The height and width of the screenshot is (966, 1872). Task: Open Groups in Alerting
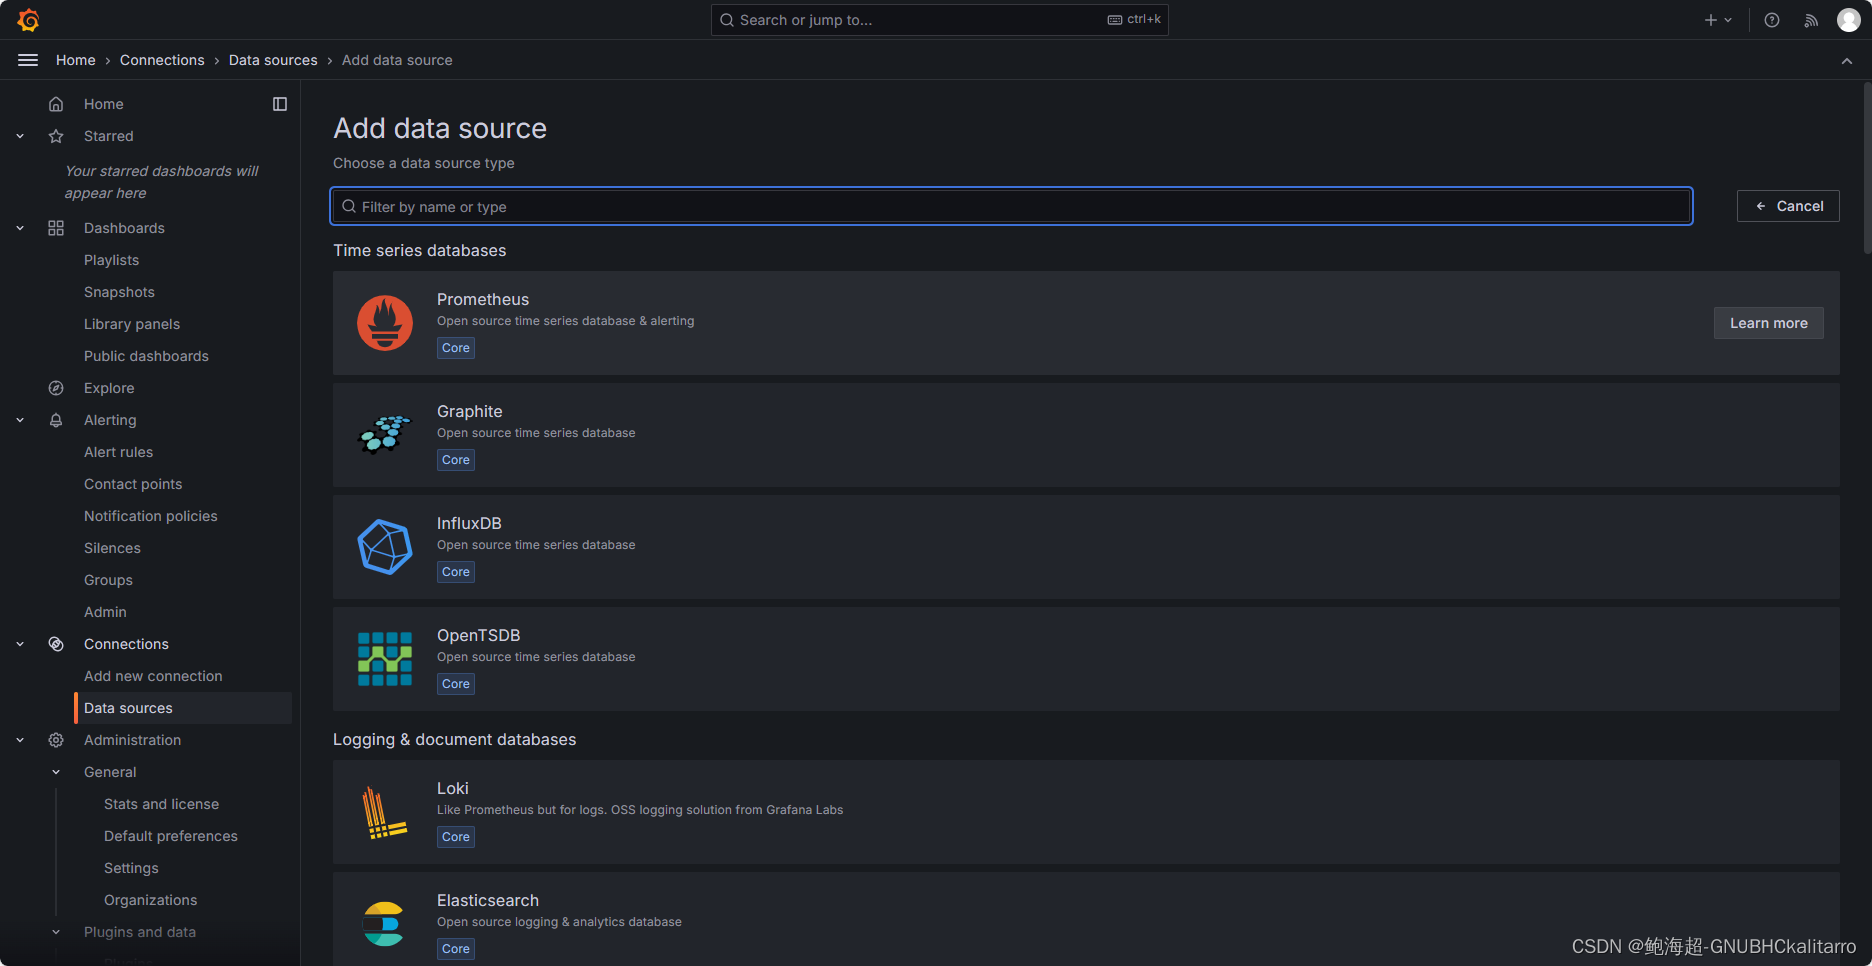(x=108, y=580)
